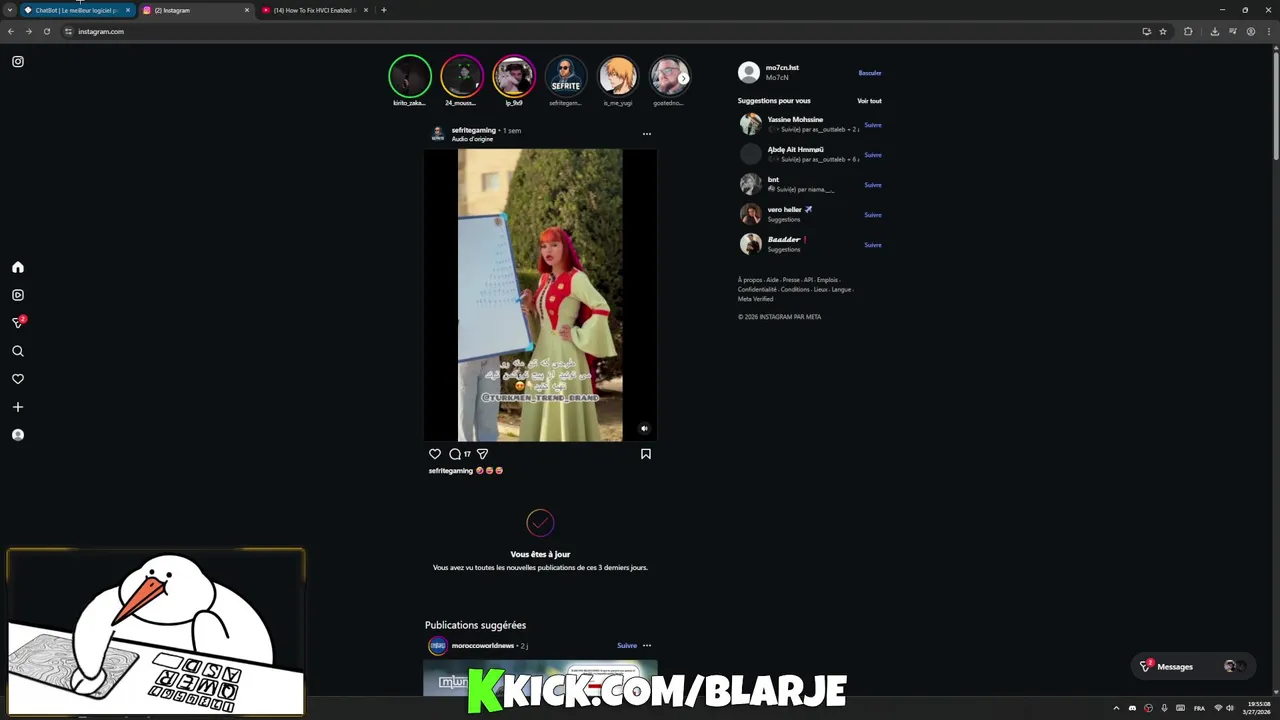Screen dimensions: 1280x720
Task: Close the Instagram tab
Action: [x=247, y=10]
